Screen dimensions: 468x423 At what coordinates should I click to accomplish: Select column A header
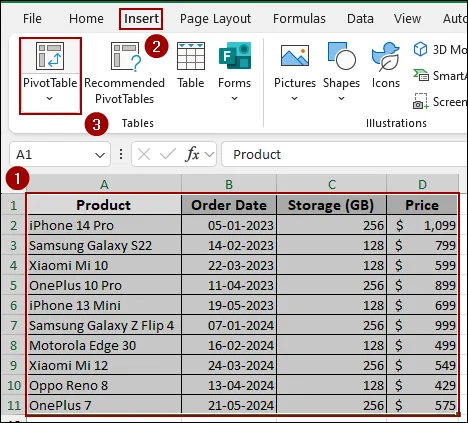(104, 184)
